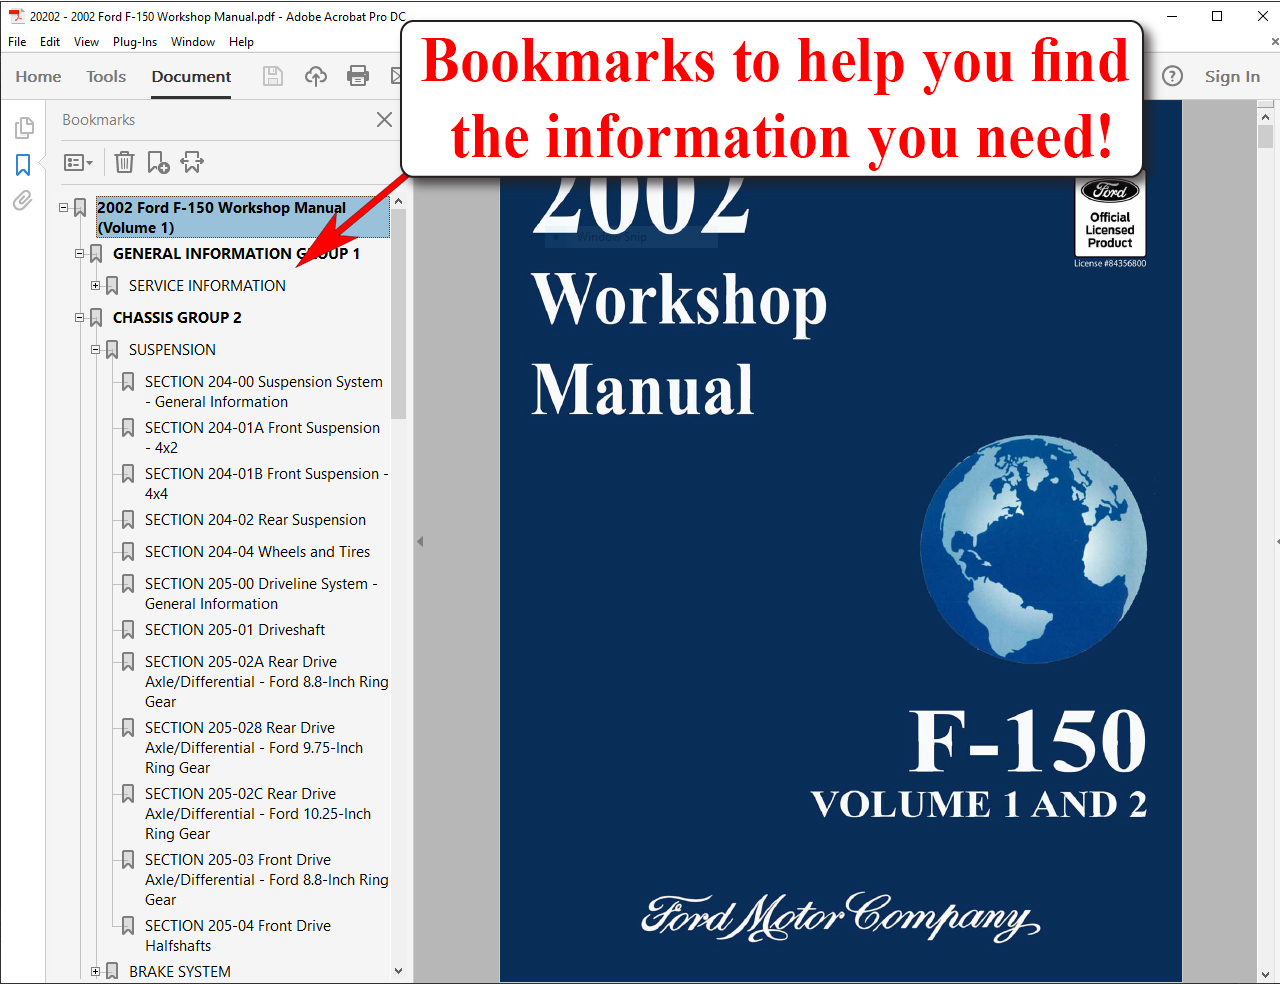1280x984 pixels.
Task: Open the bookmarks Options dropdown
Action: pos(78,162)
